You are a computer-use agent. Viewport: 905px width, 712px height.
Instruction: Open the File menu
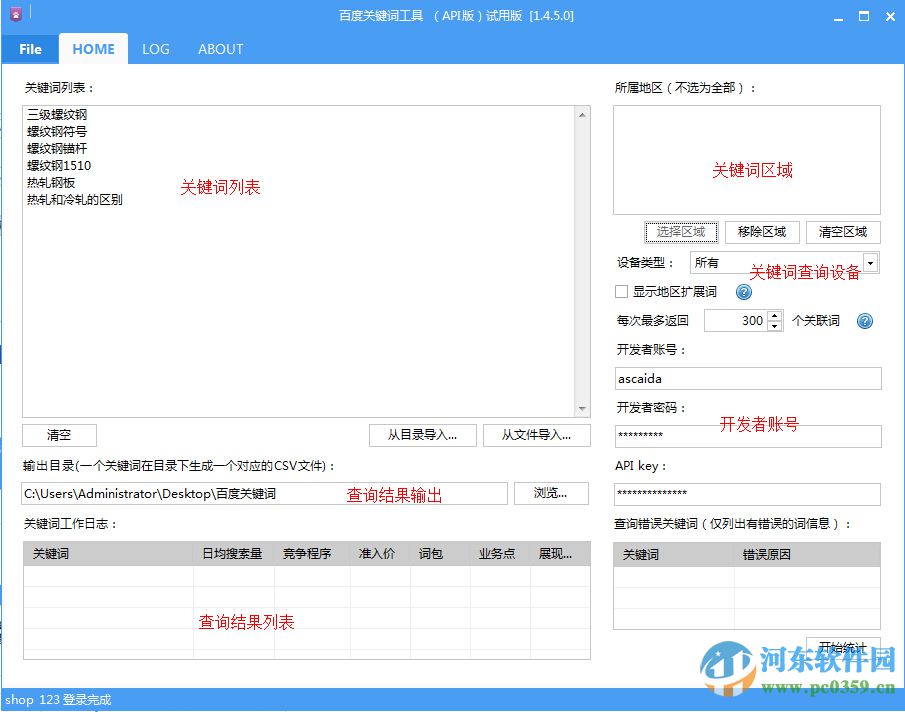click(30, 48)
